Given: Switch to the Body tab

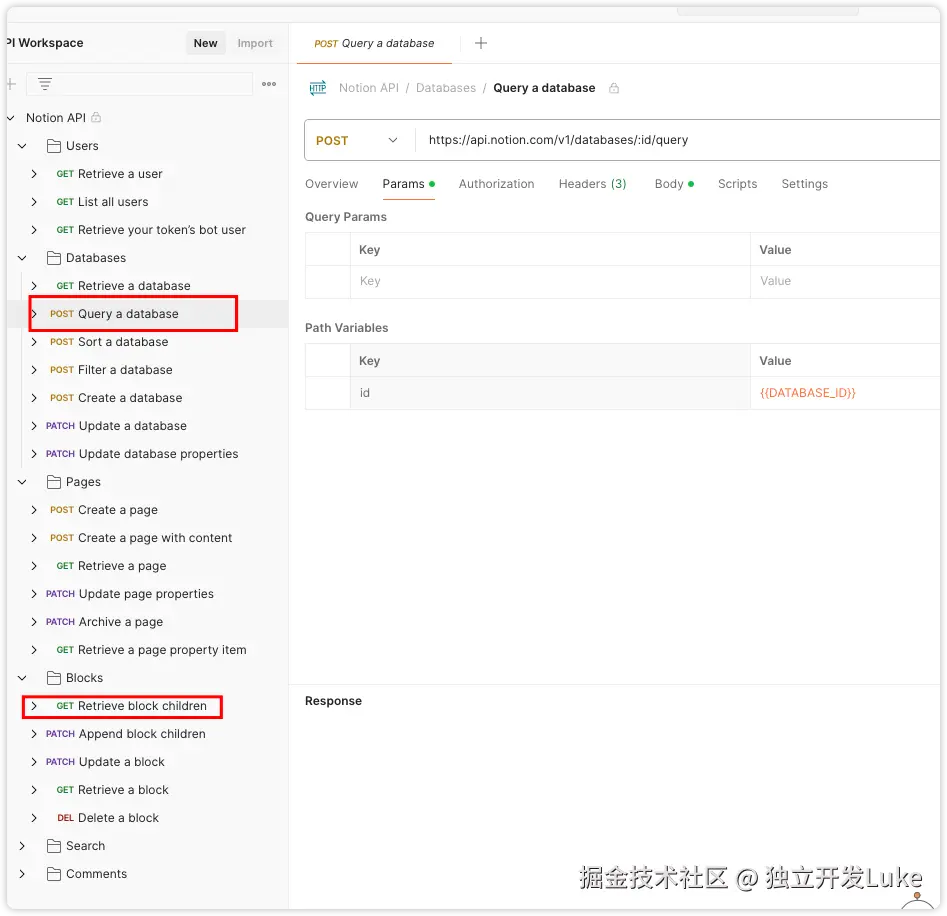Looking at the screenshot, I should pos(674,184).
